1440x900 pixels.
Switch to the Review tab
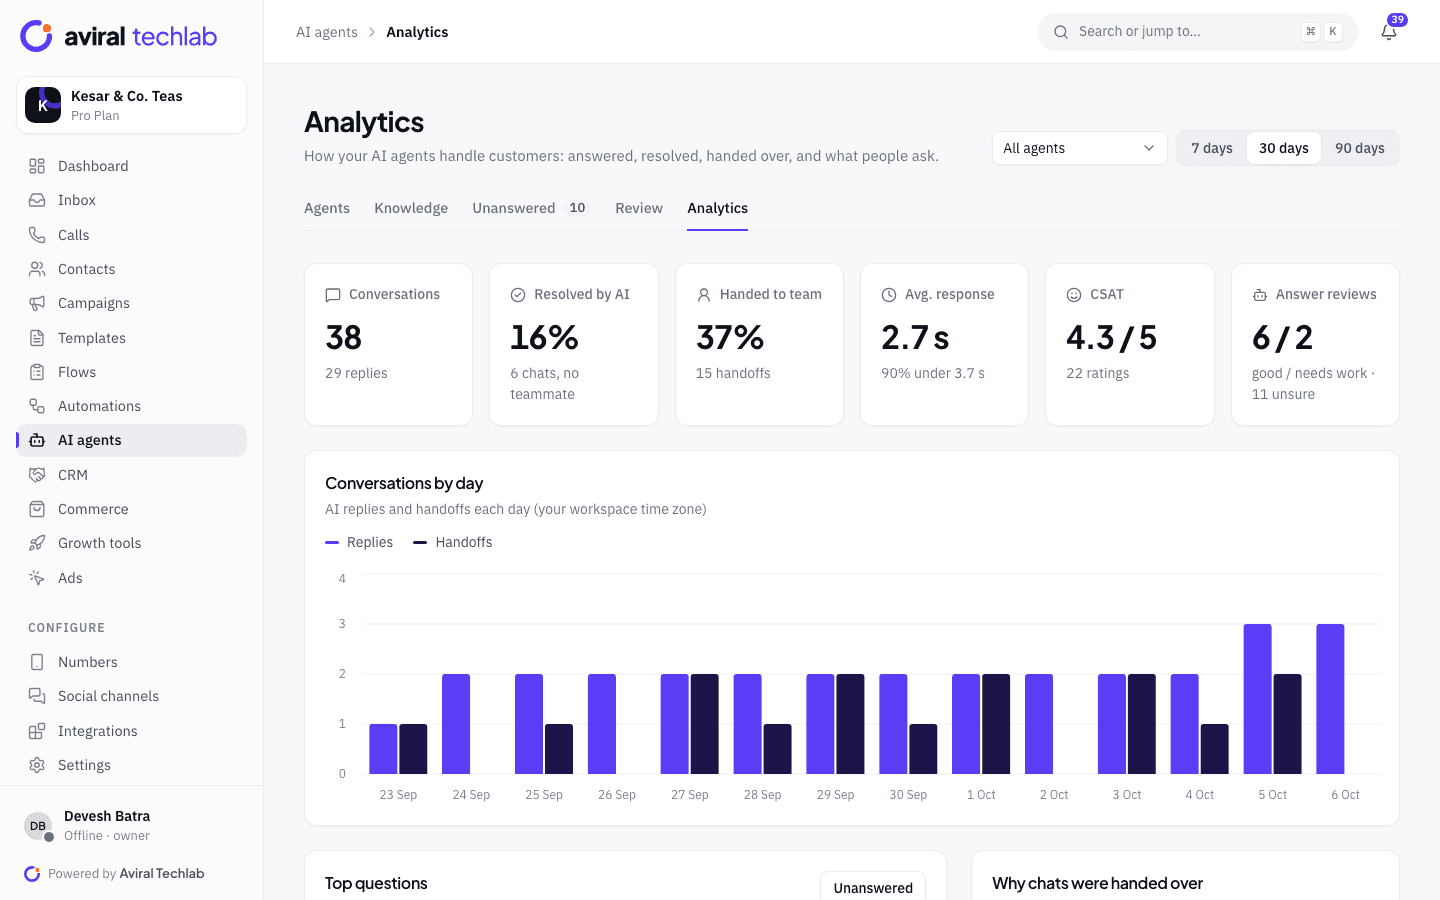[639, 208]
